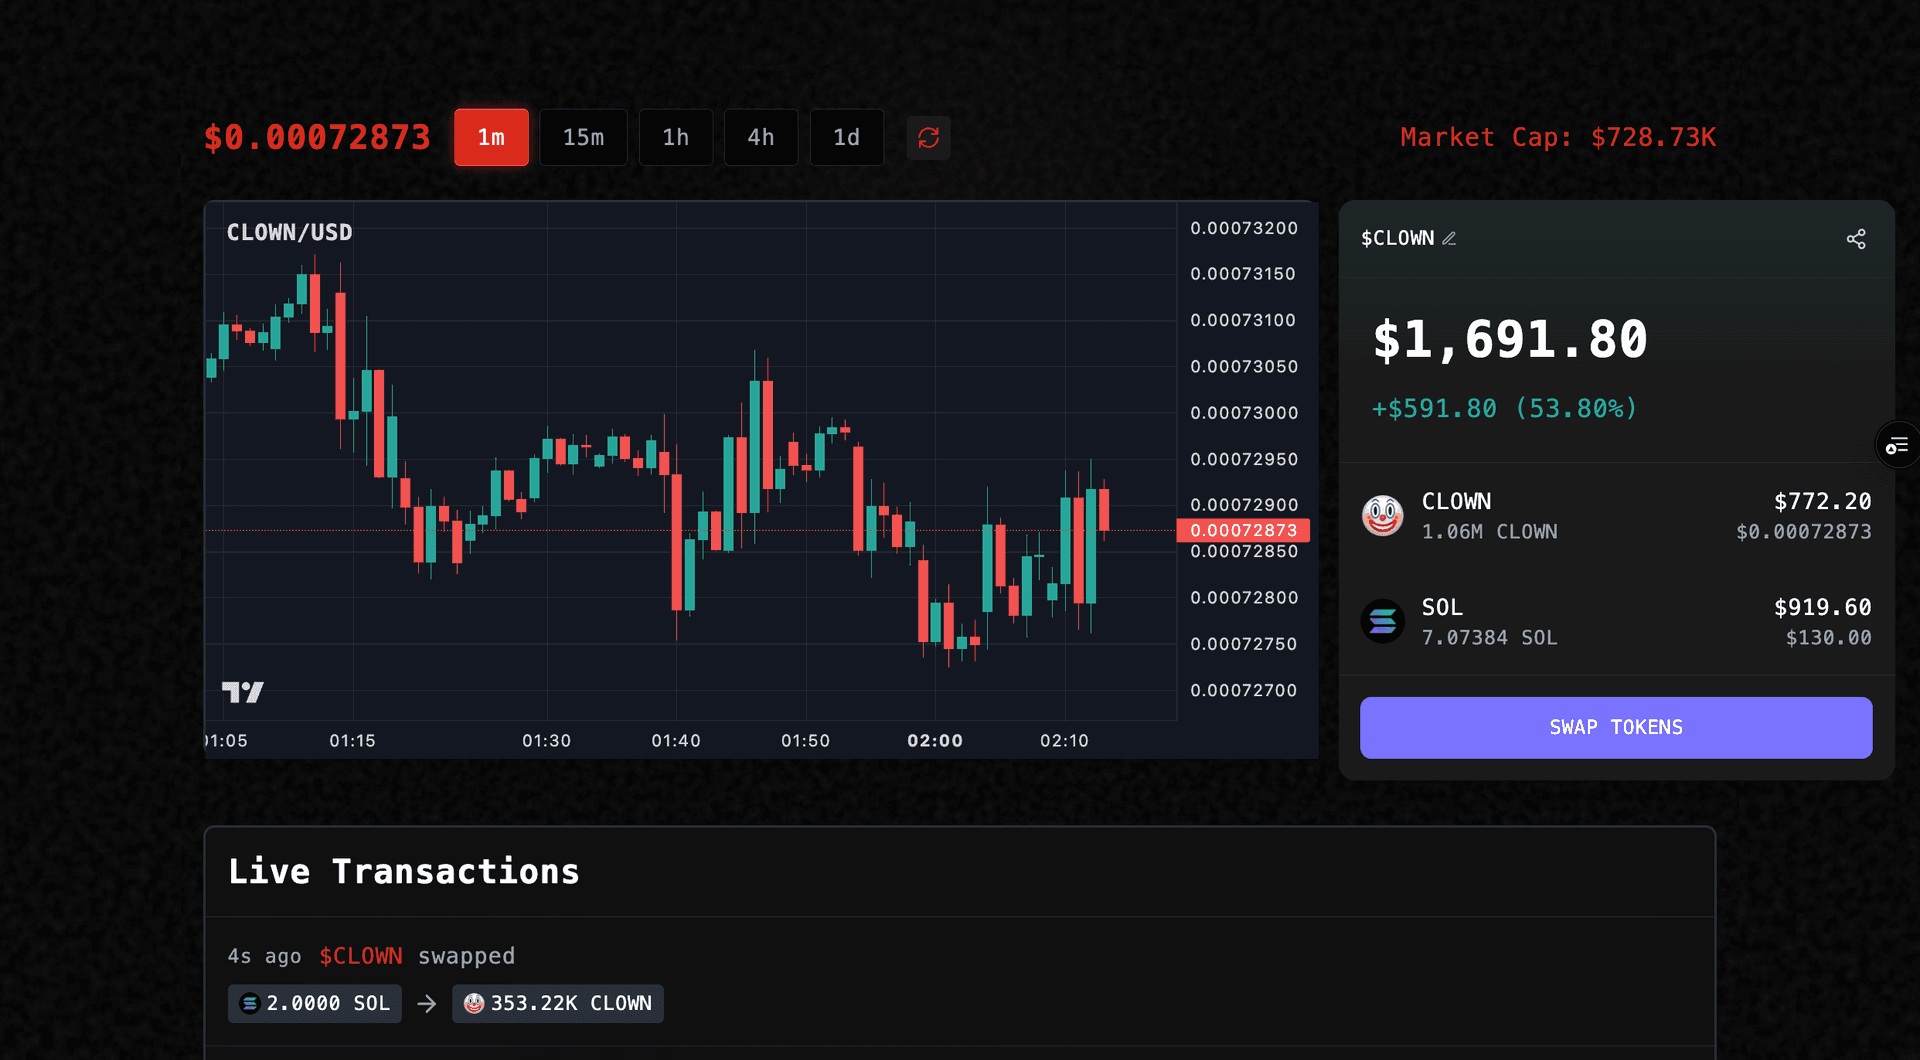Click the 0.00072873 current price label on axis

click(x=1243, y=530)
